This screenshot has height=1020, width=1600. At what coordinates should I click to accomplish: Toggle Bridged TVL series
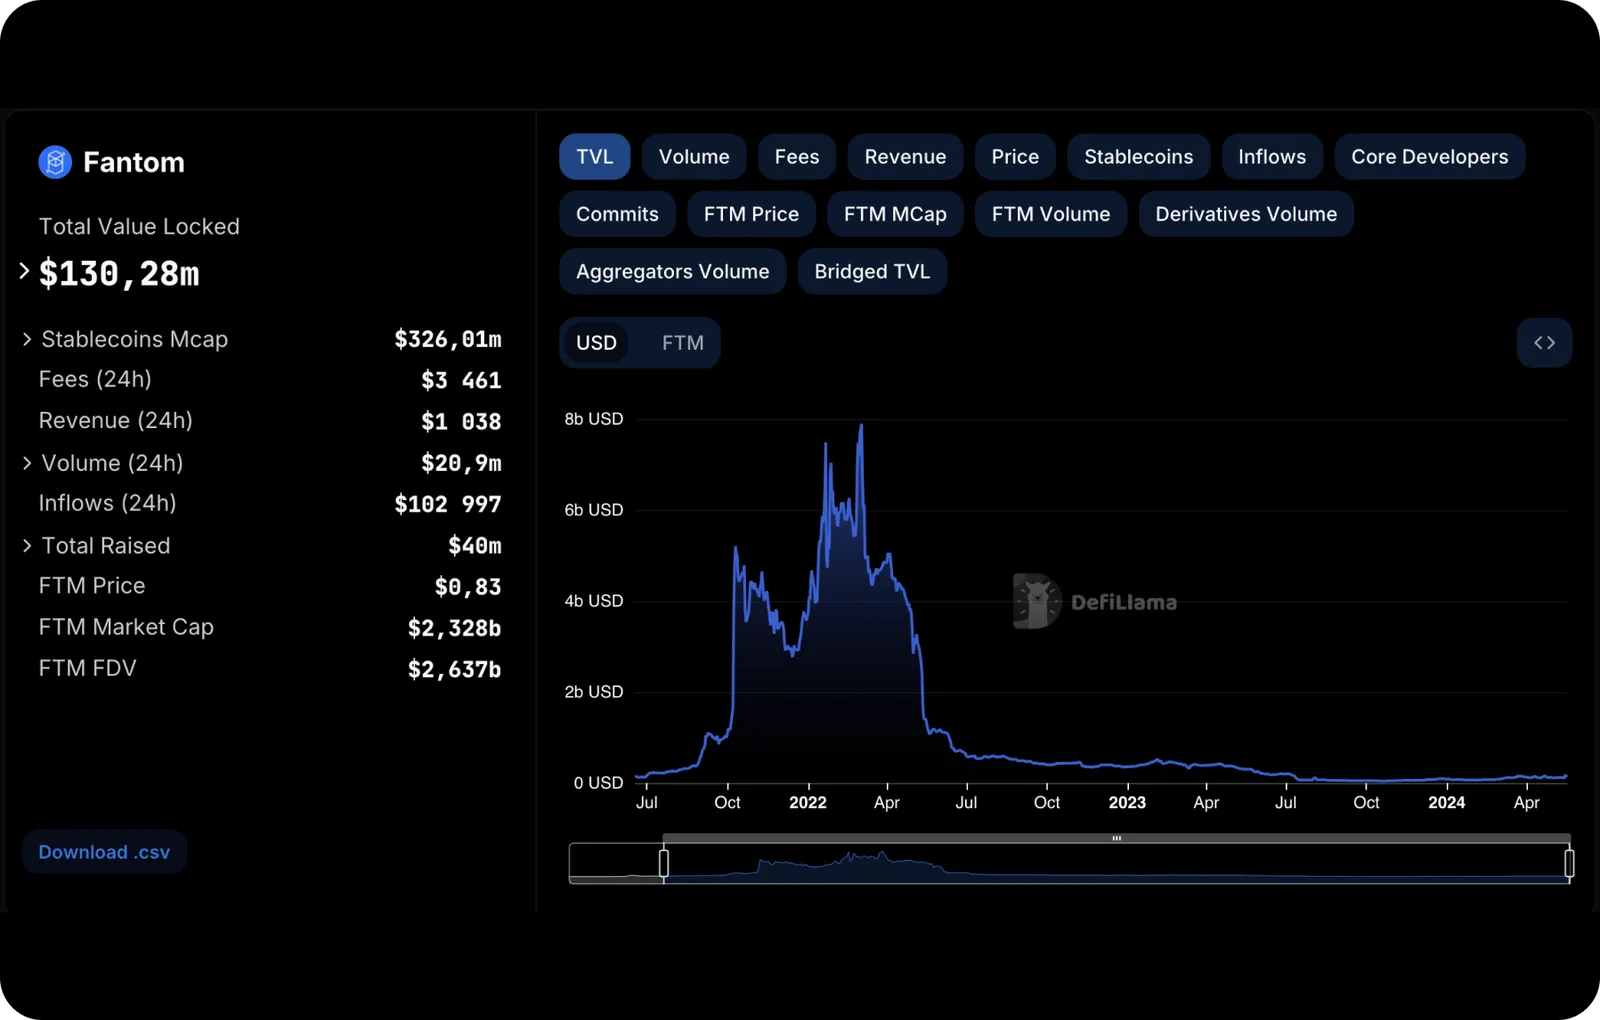[x=872, y=272]
